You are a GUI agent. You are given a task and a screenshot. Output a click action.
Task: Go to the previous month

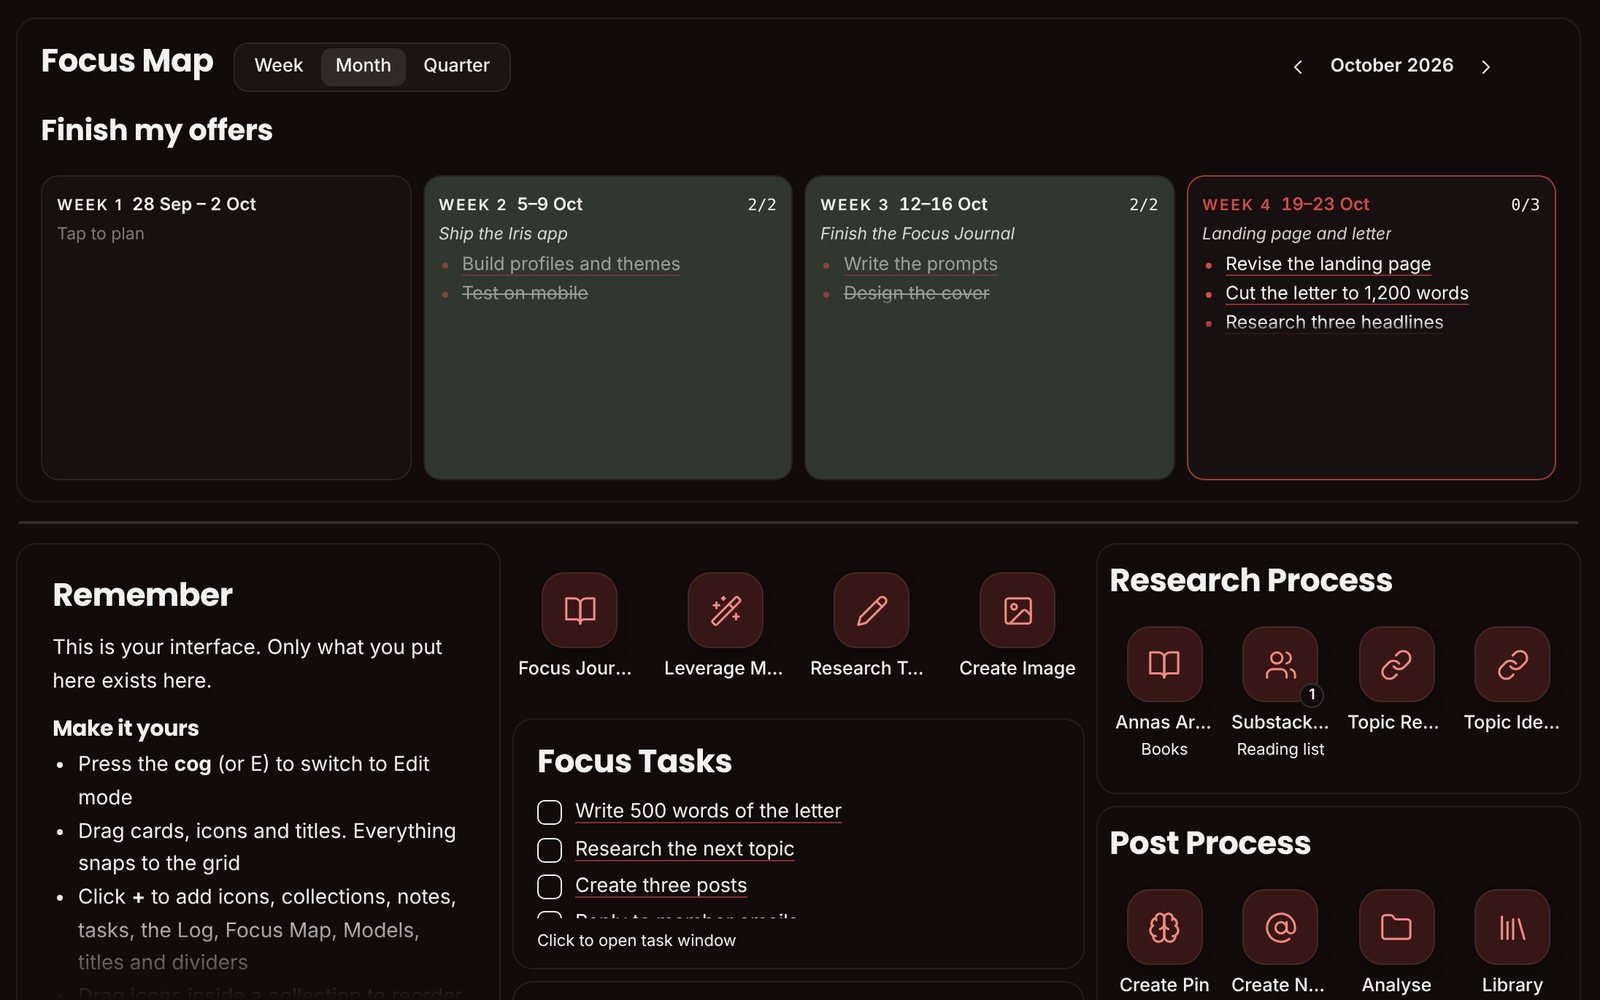[x=1298, y=67]
